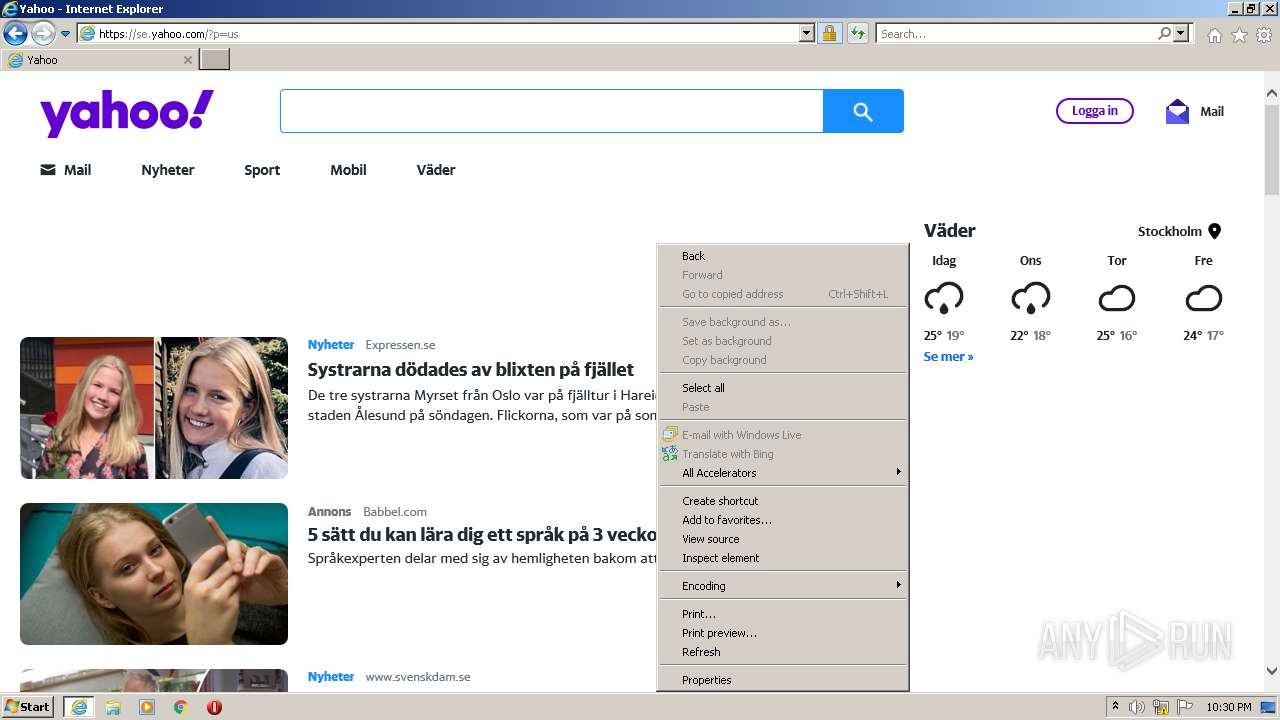This screenshot has height=720, width=1280.
Task: Click the Tor cloud weather icon
Action: click(x=1117, y=298)
